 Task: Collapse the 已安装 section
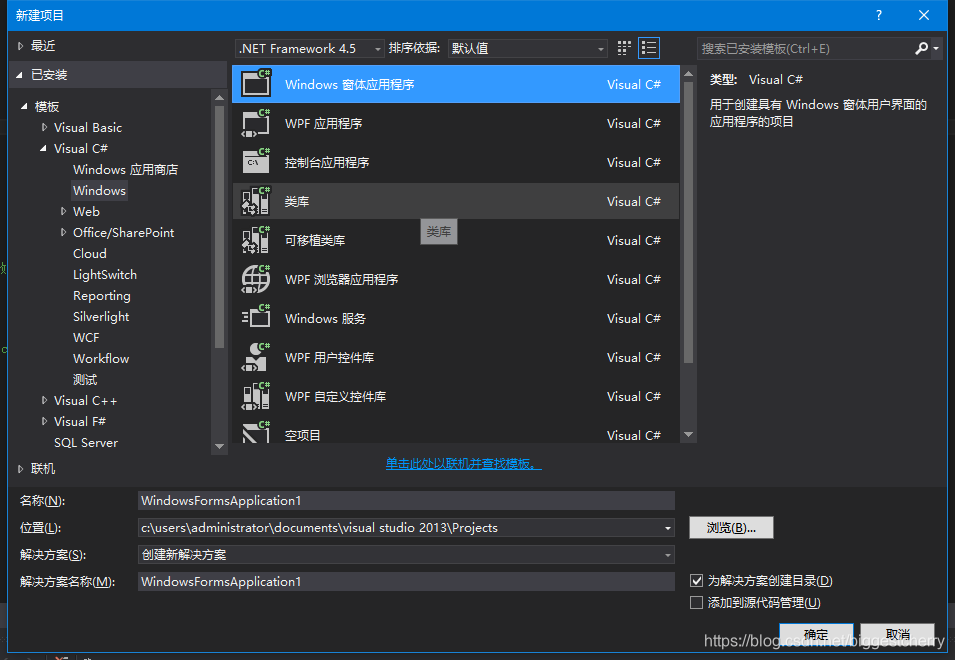click(x=19, y=75)
